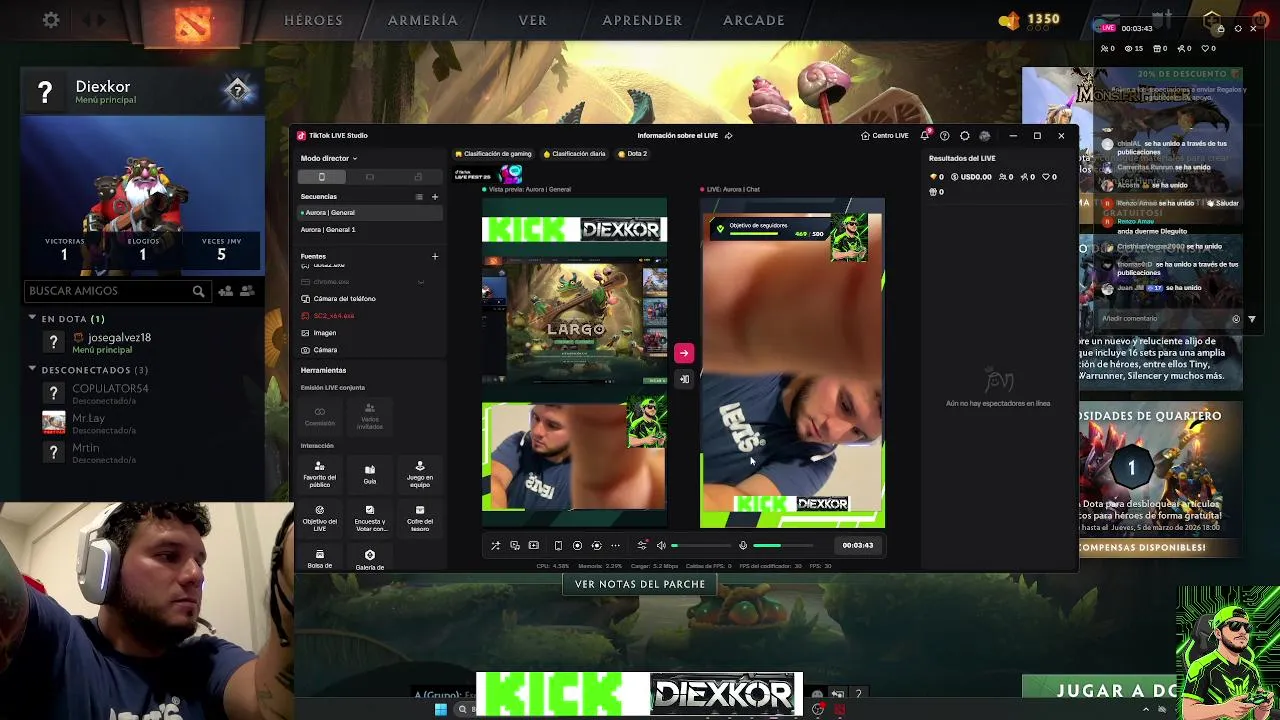The image size is (1280, 720).
Task: Open more options ellipsis in bottom toolbar
Action: 615,545
